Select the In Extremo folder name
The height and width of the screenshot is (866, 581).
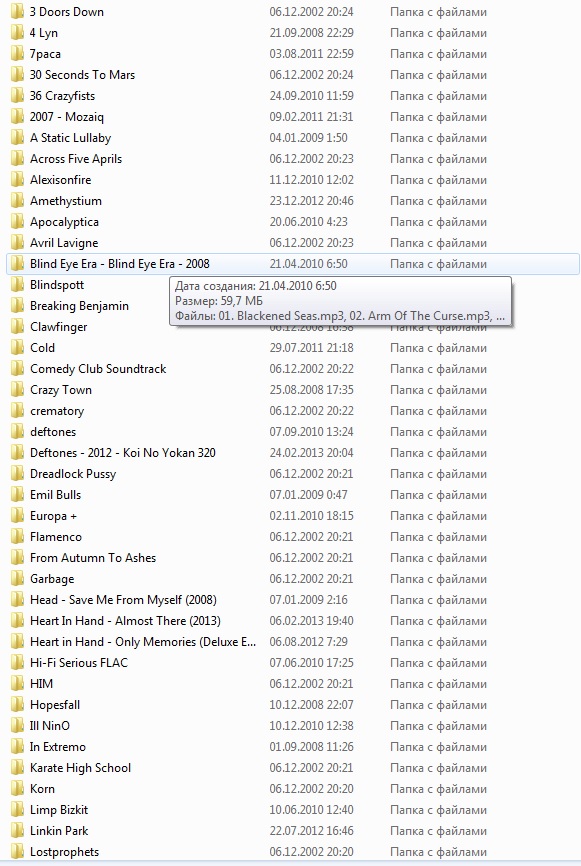pyautogui.click(x=58, y=747)
